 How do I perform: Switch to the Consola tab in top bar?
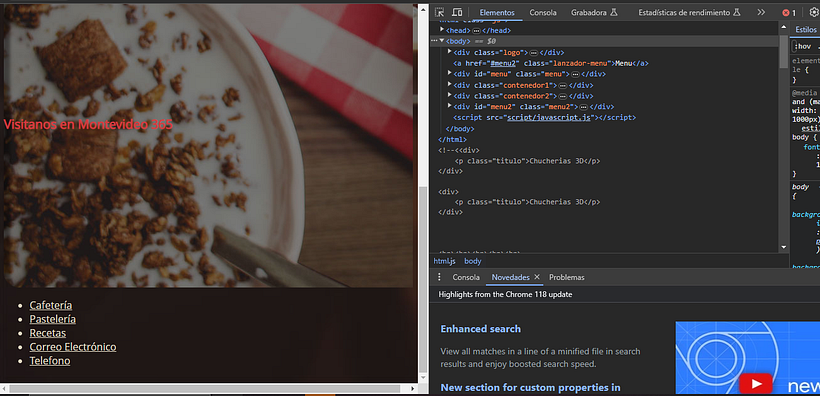pyautogui.click(x=543, y=13)
